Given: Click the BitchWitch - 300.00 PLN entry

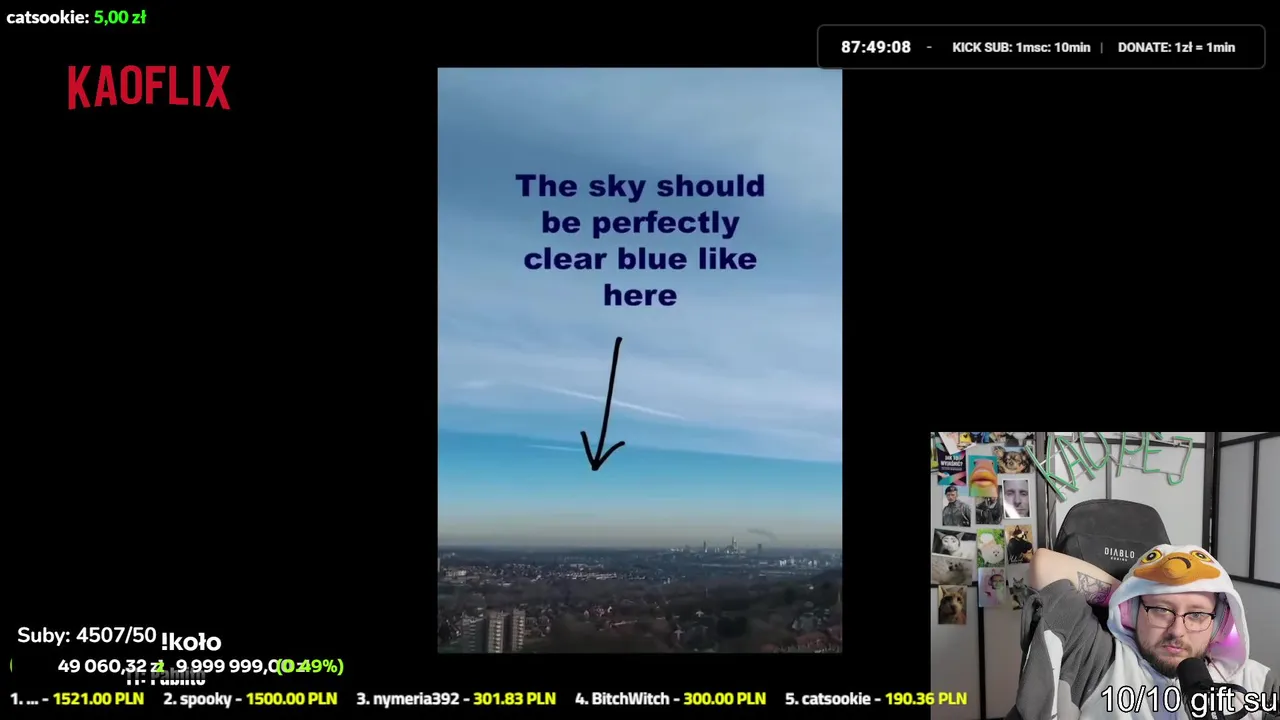Looking at the screenshot, I should coord(670,699).
